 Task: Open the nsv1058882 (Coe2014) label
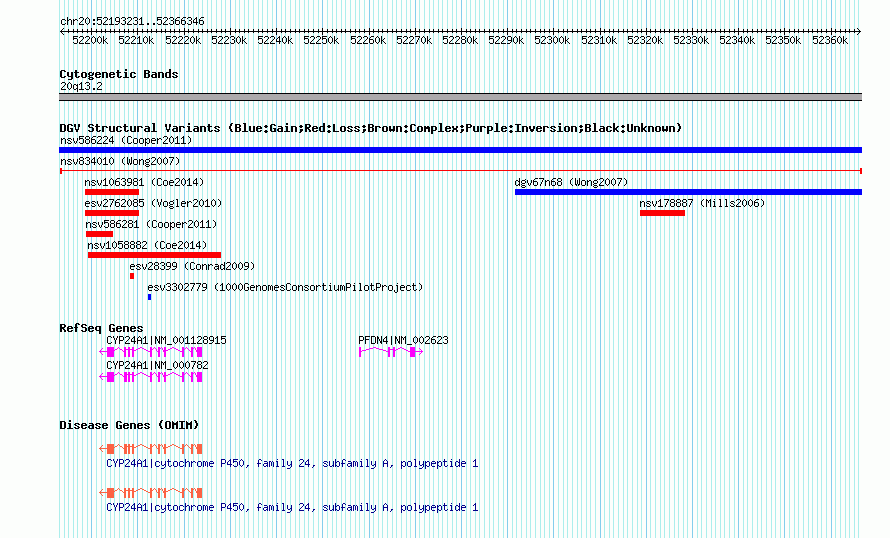(147, 245)
